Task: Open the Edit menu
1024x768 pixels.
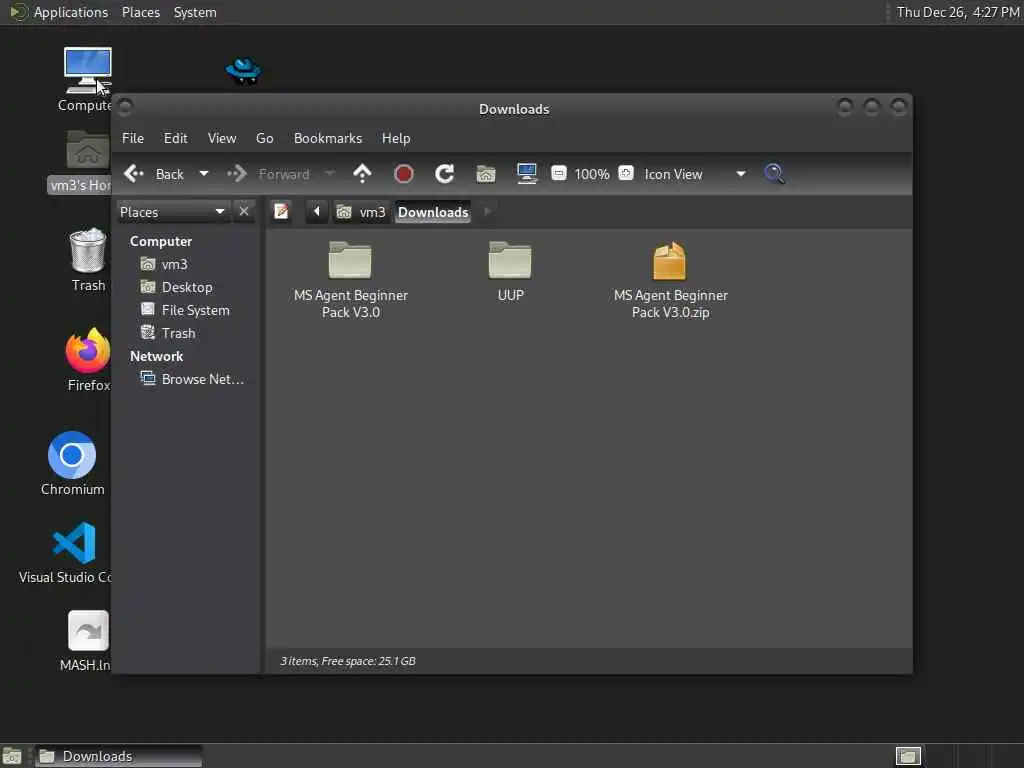Action: click(x=175, y=138)
